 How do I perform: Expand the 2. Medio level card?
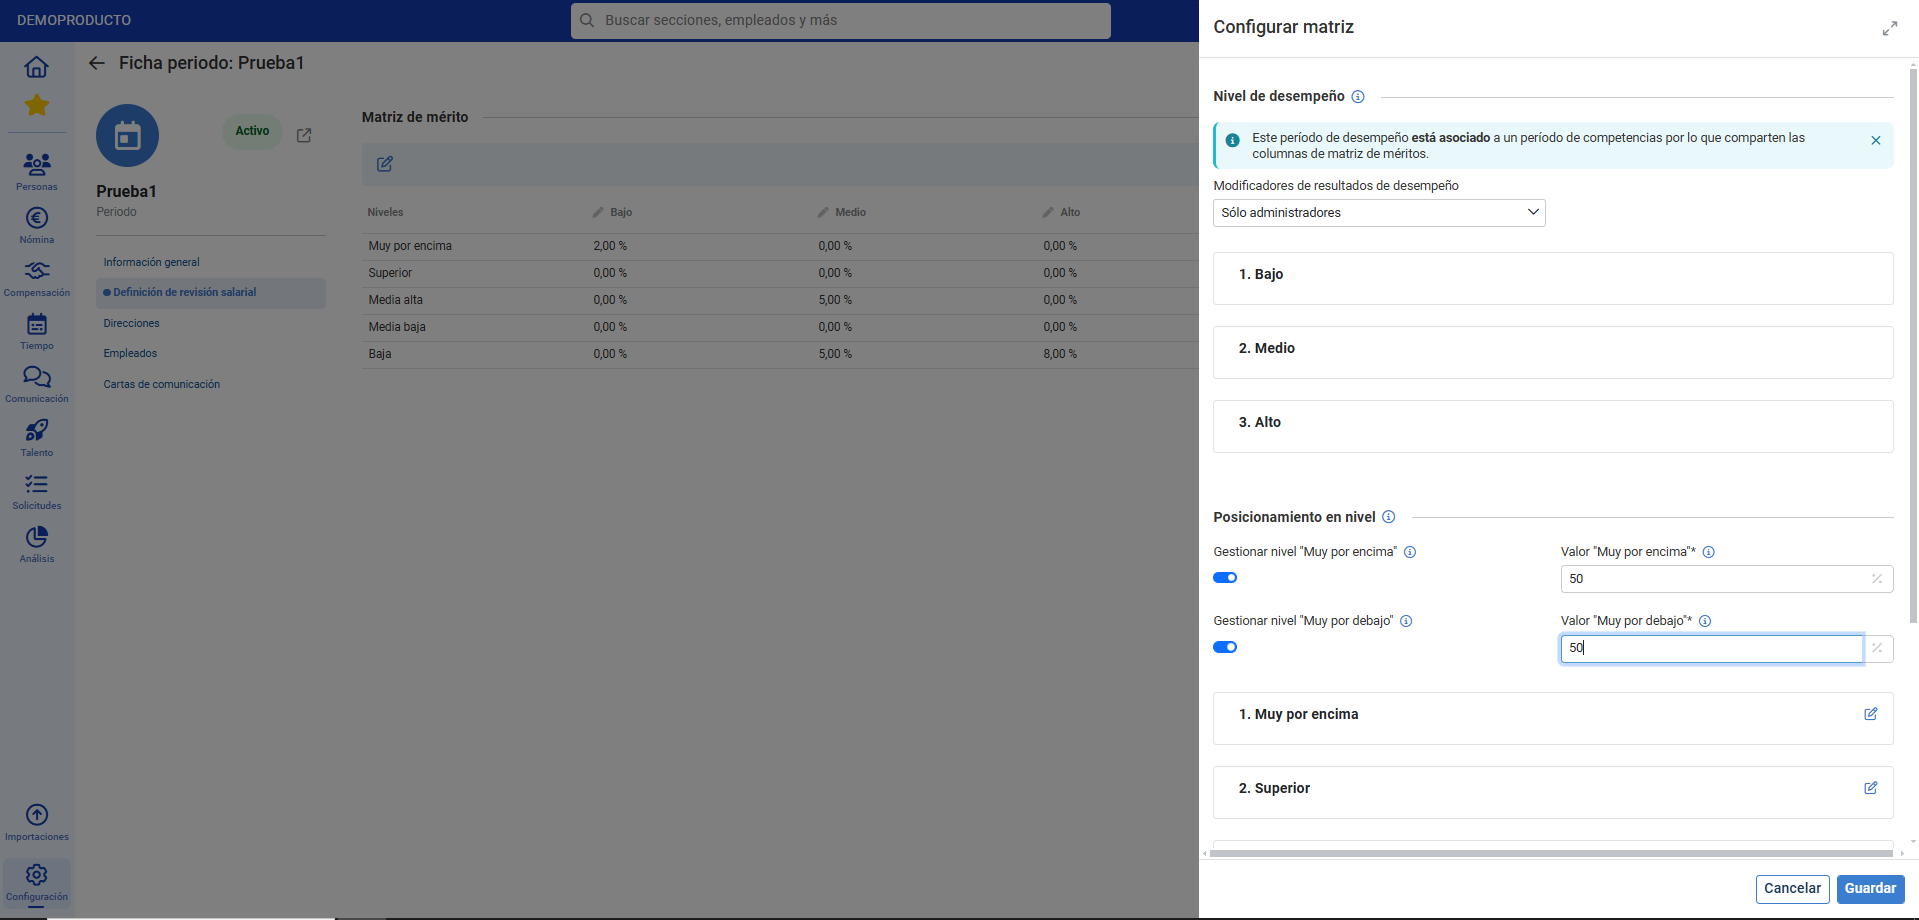coord(1553,352)
